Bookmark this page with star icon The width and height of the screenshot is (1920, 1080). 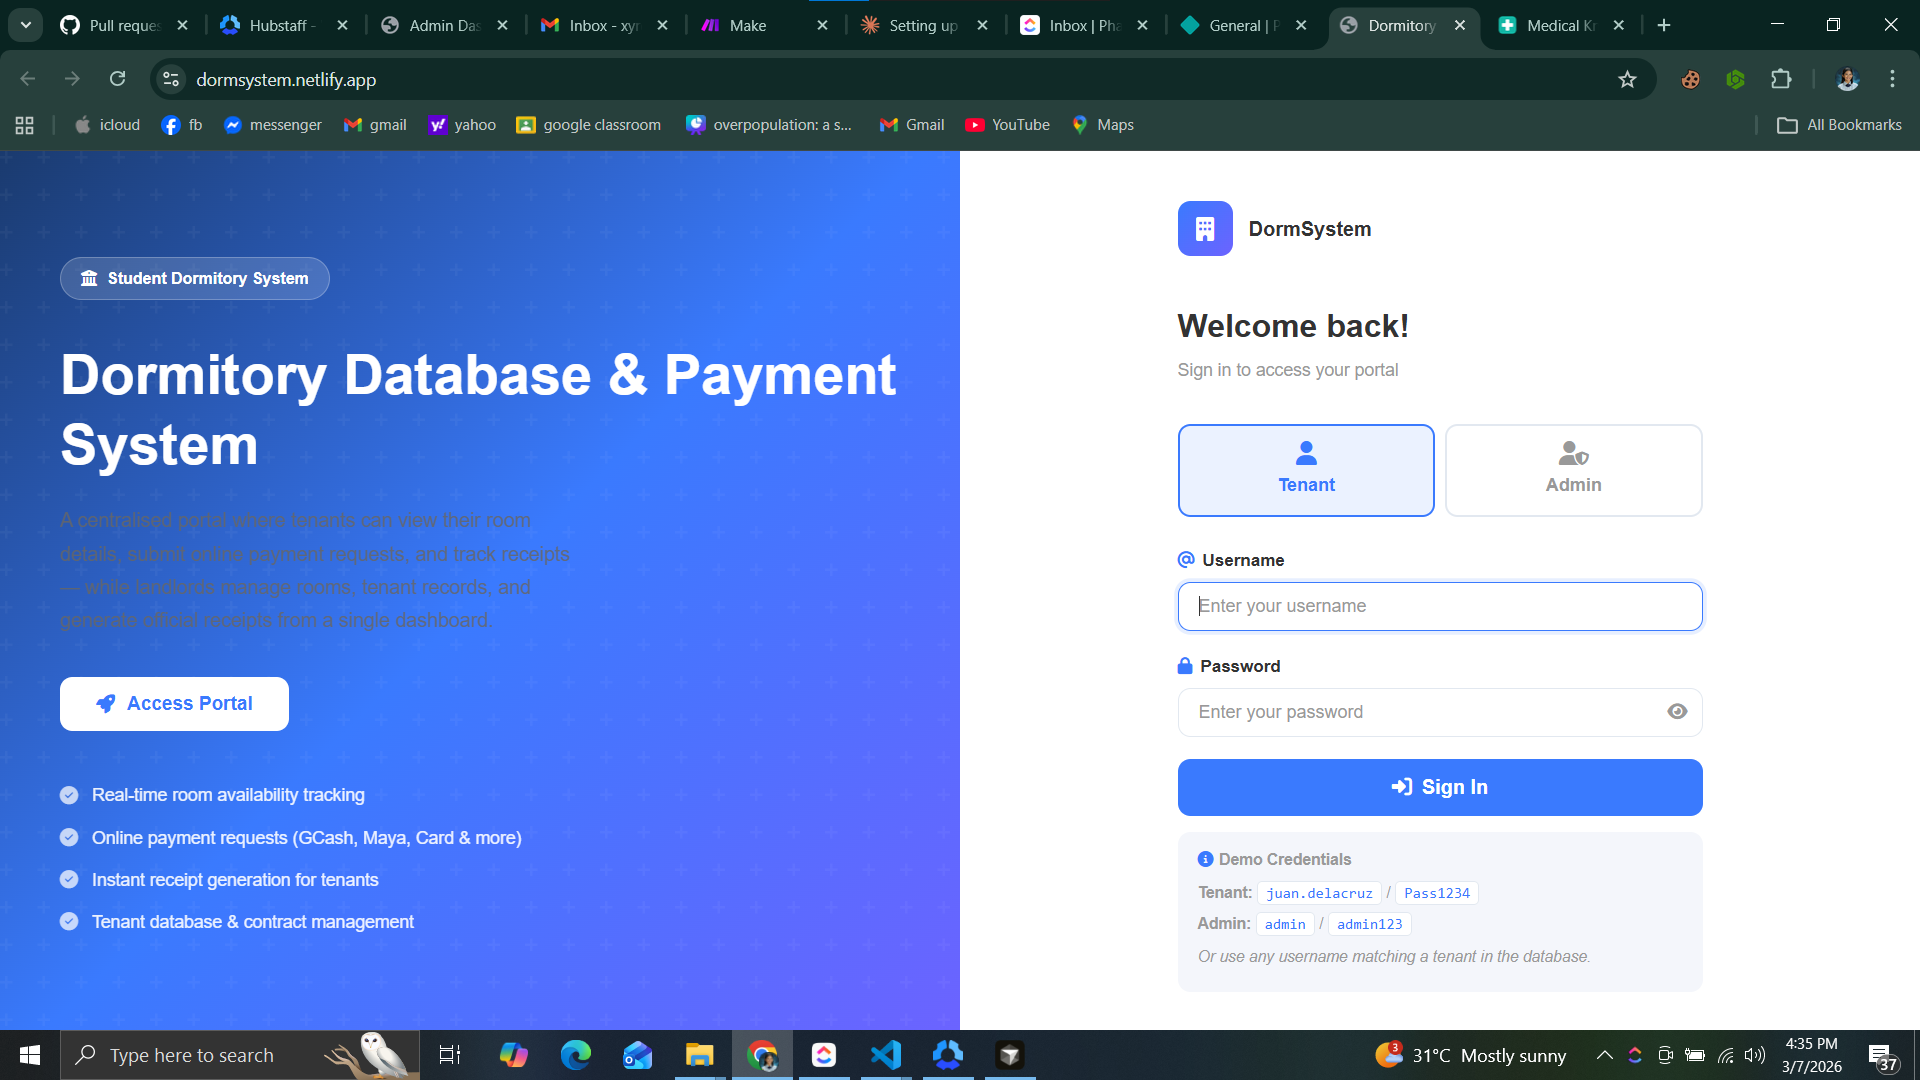[1627, 79]
